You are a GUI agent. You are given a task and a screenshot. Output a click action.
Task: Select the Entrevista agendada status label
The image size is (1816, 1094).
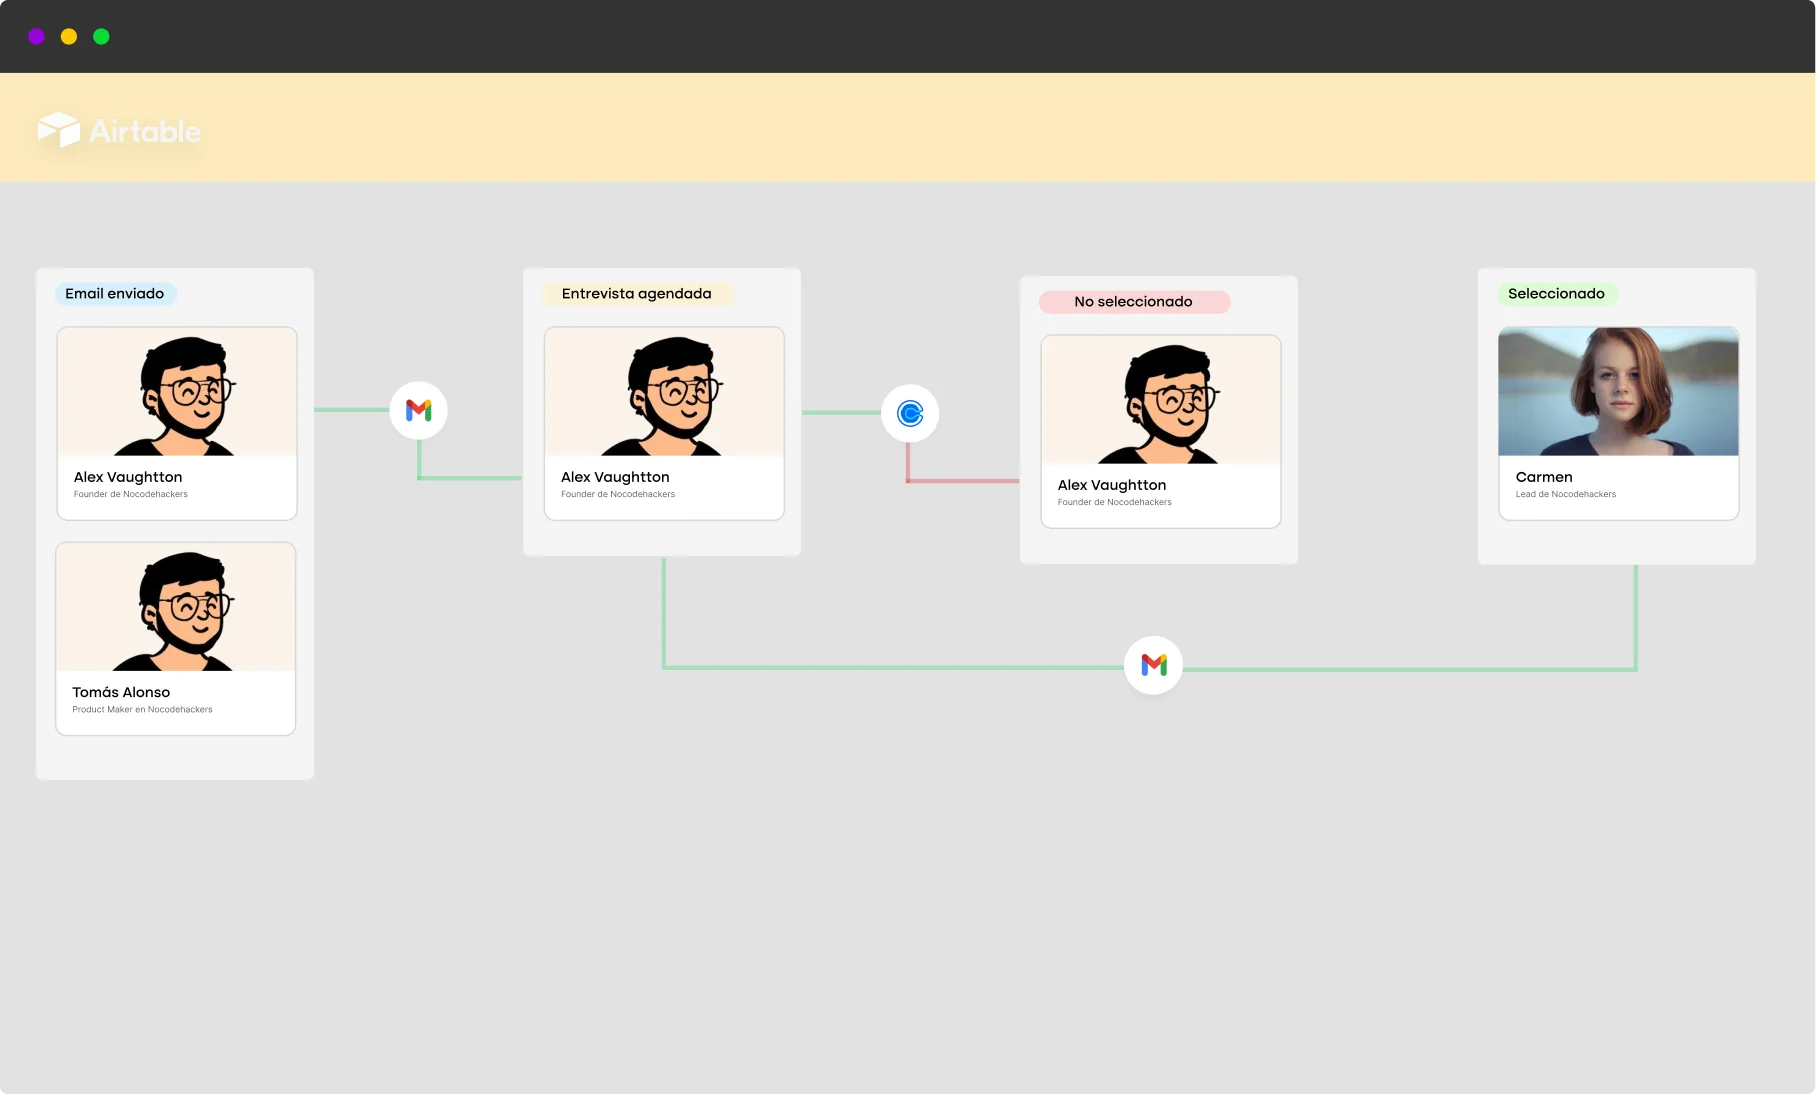(x=636, y=294)
